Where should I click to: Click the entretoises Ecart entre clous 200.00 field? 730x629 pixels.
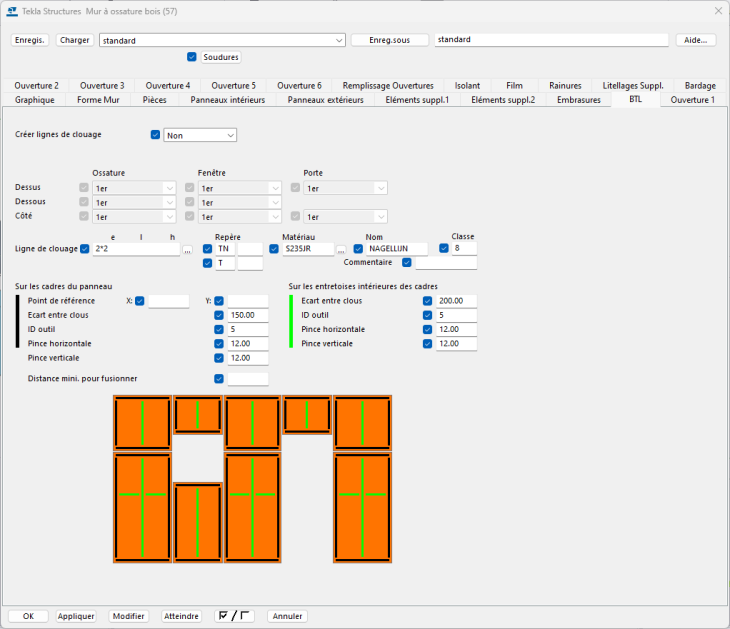click(x=456, y=301)
